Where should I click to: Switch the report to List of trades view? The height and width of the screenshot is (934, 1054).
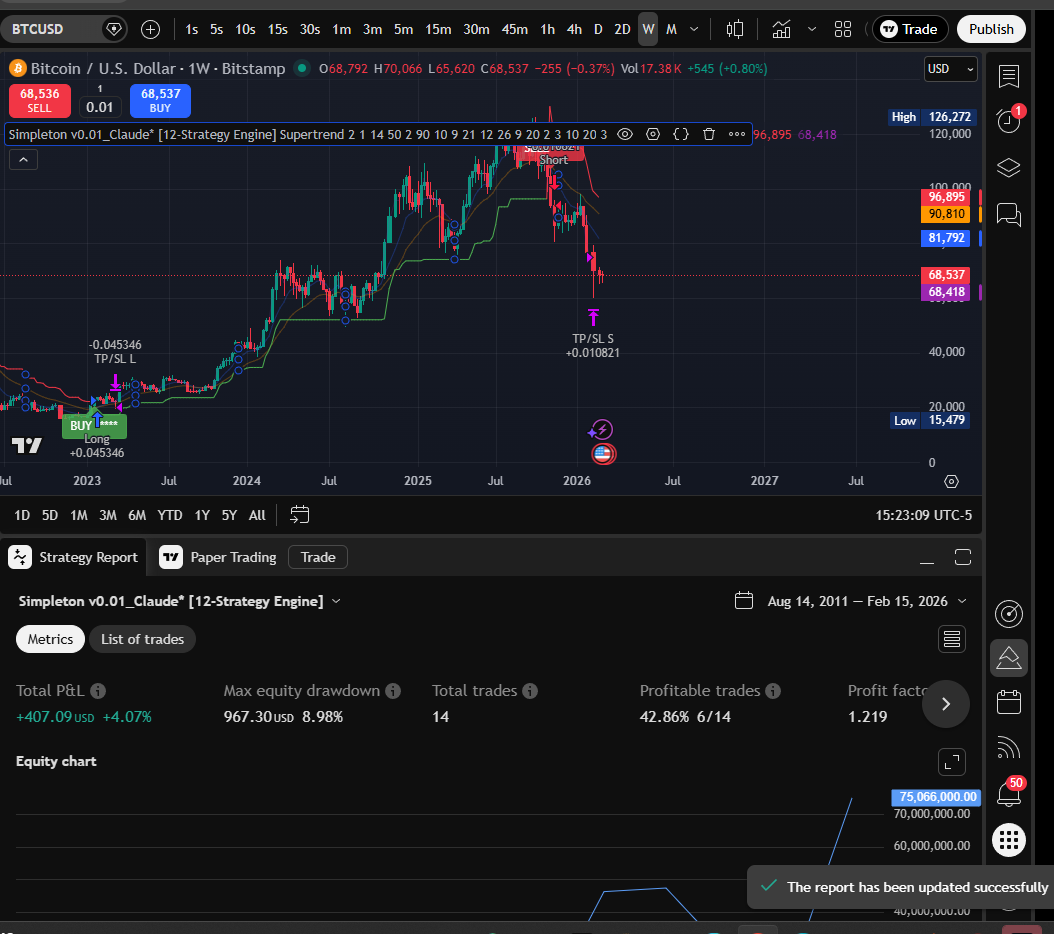[x=142, y=639]
